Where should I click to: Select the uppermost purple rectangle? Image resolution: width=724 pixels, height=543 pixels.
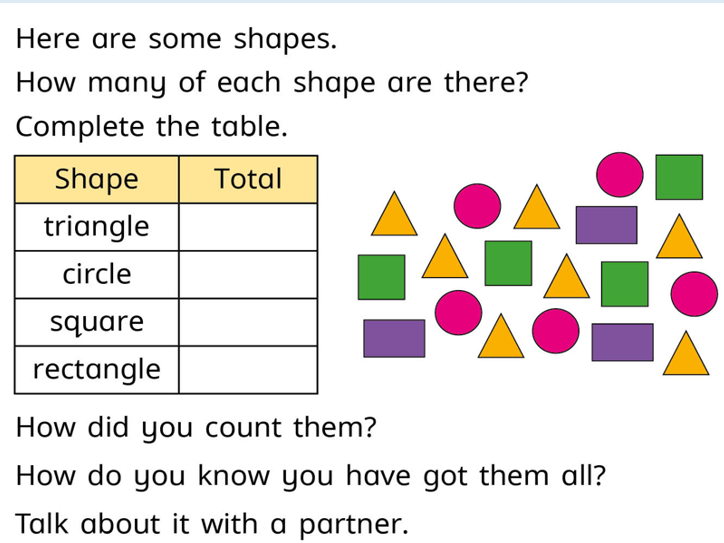click(x=607, y=224)
